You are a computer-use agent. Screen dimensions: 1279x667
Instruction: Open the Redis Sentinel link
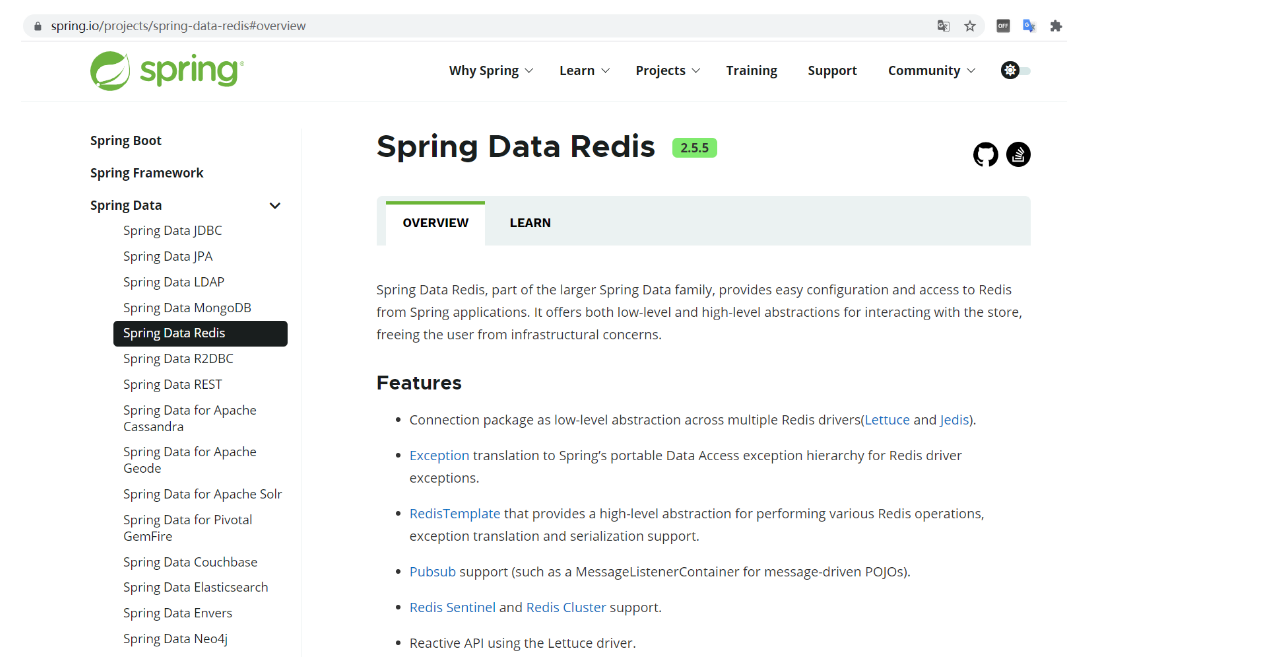coord(452,607)
